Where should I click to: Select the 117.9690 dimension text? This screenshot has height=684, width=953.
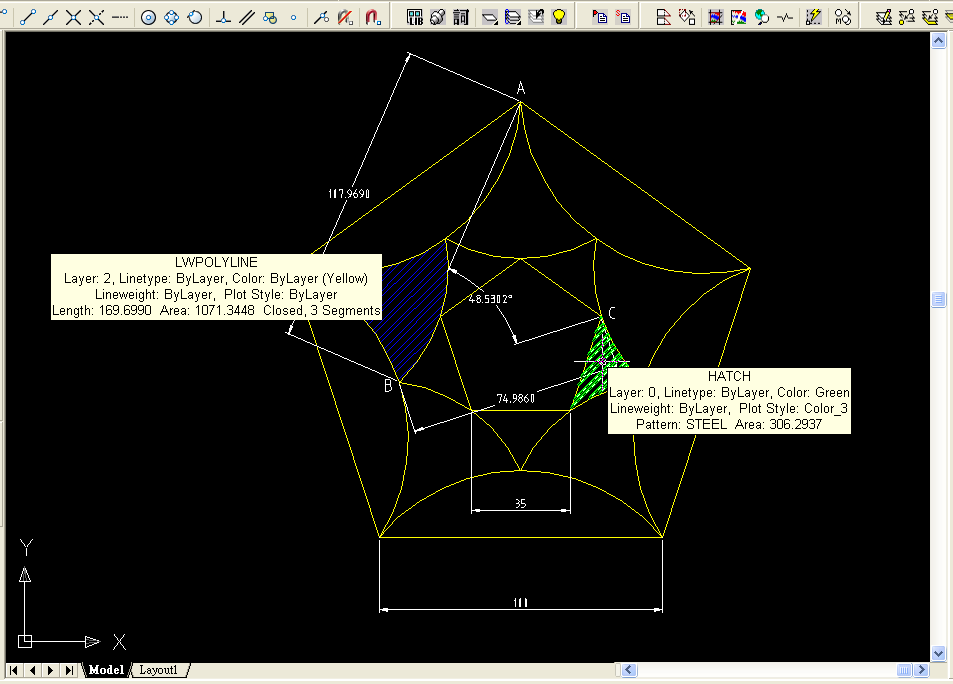click(x=349, y=193)
